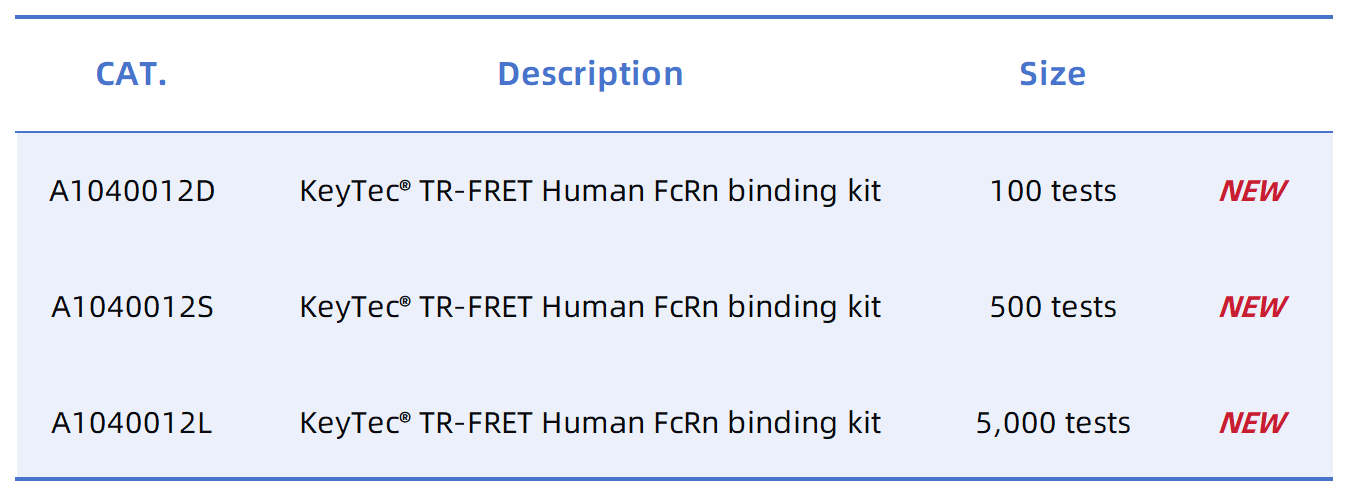Click the Description column header
1348x496 pixels.
pyautogui.click(x=590, y=74)
